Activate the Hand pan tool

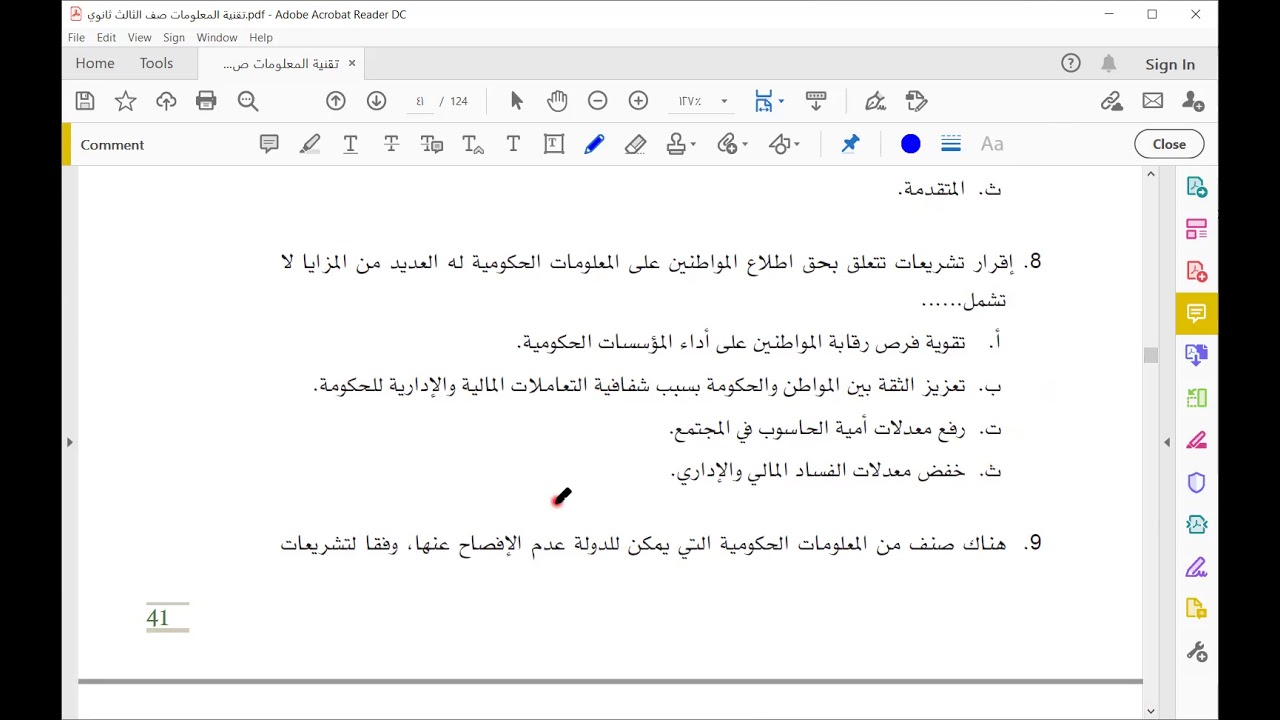tap(557, 101)
